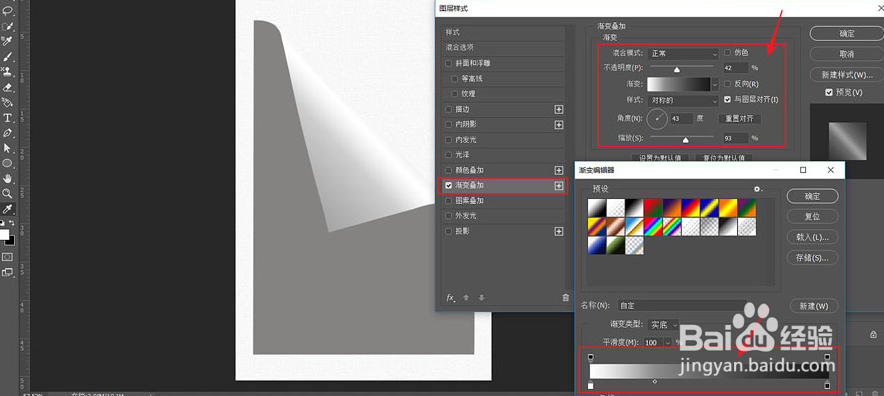Click 存储(S)... in Gradient Editor

point(812,258)
